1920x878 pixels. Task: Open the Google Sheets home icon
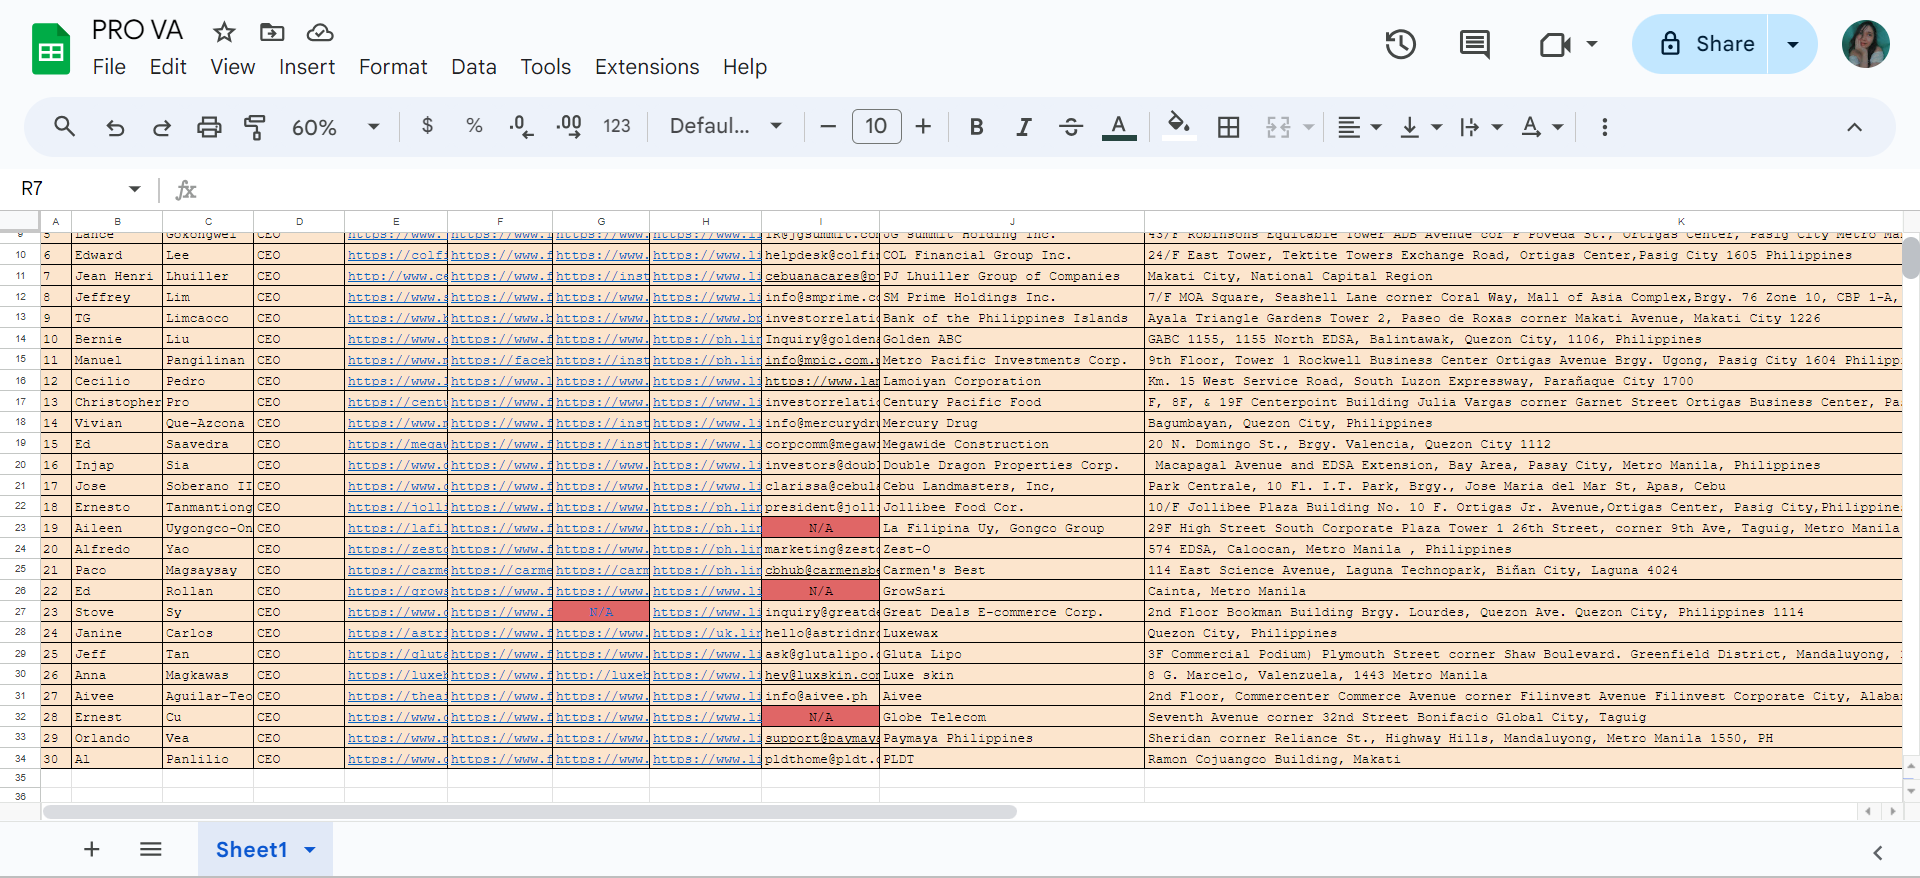[x=51, y=49]
